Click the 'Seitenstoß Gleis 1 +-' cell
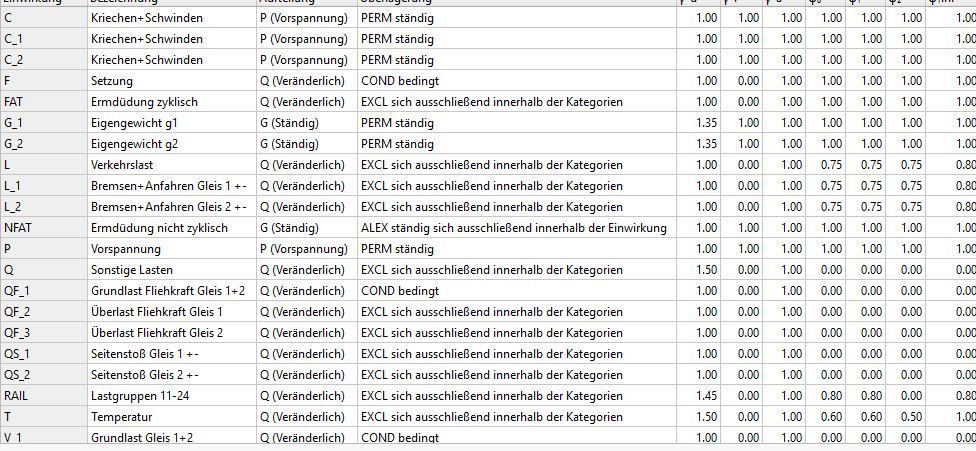The image size is (976, 451). pyautogui.click(x=172, y=354)
